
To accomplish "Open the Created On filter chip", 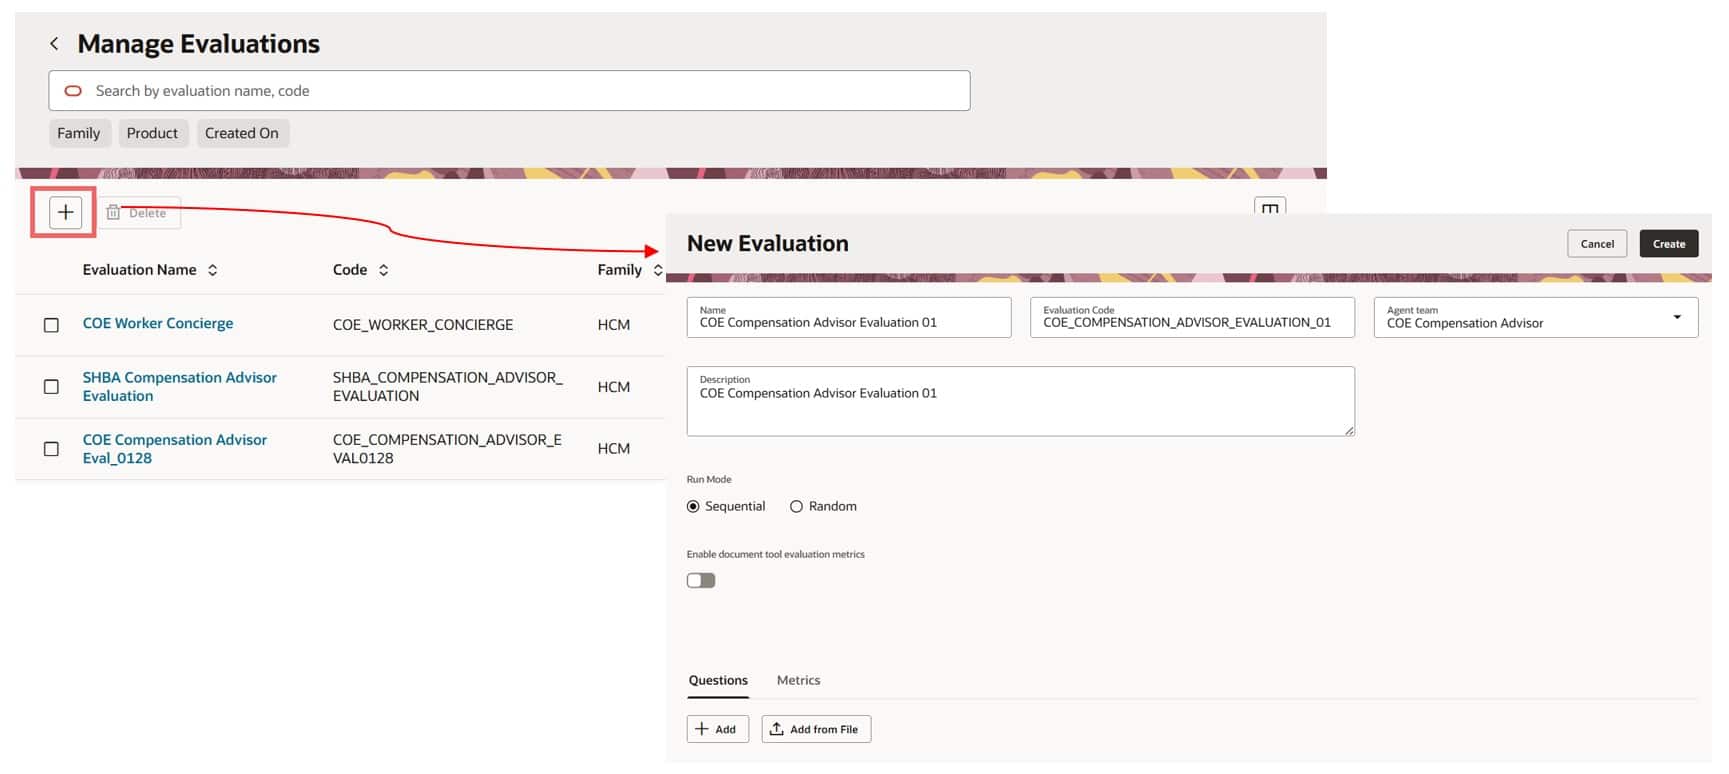I will coord(242,133).
